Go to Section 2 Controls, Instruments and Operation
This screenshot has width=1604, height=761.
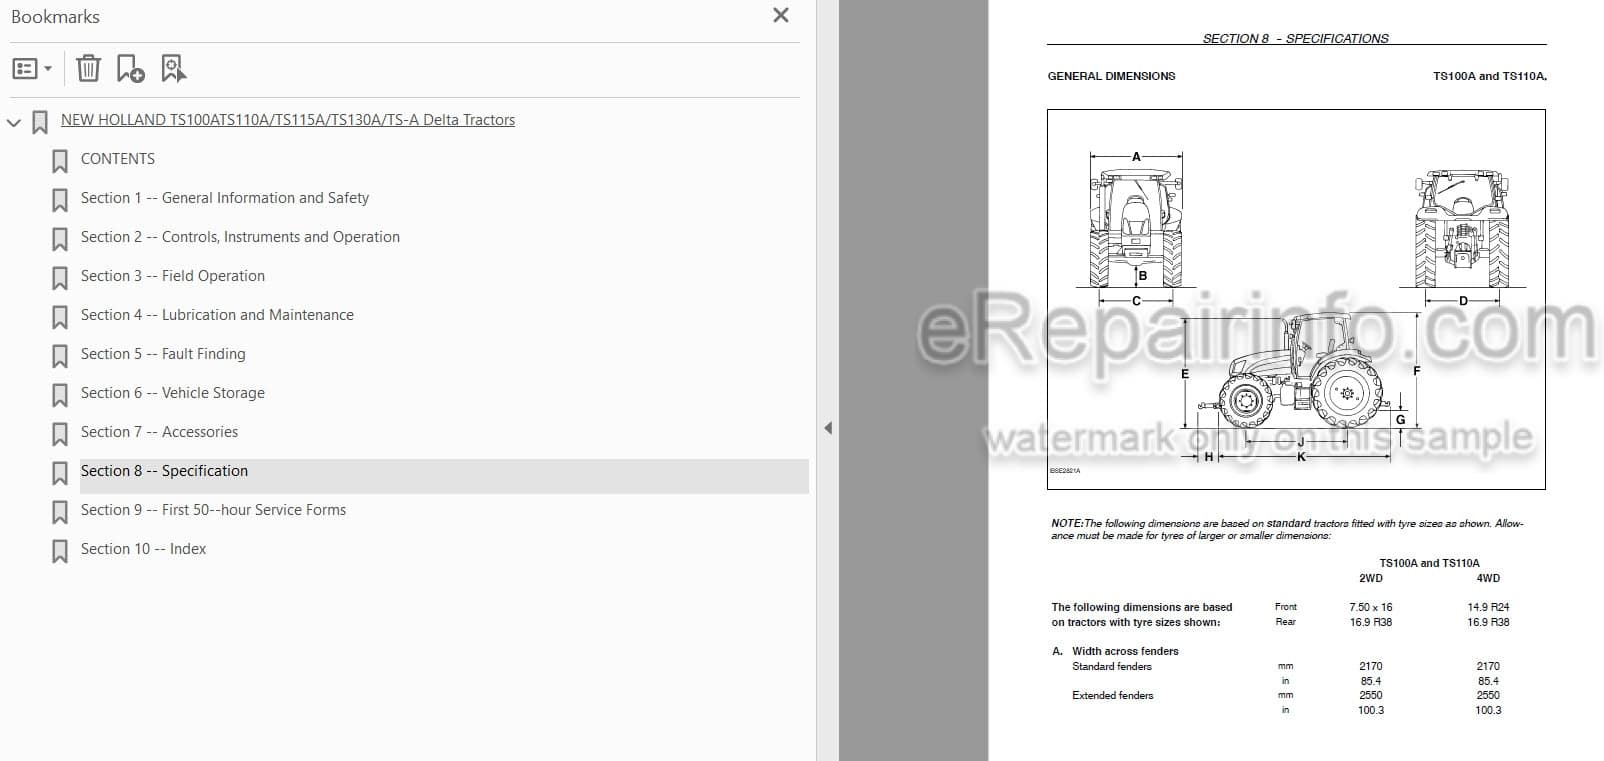(240, 237)
